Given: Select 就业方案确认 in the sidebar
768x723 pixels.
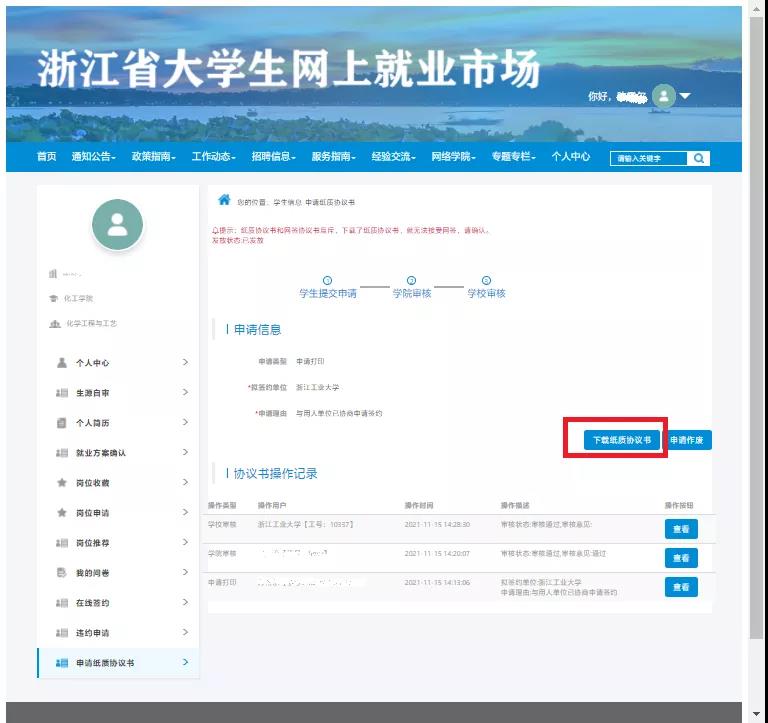Looking at the screenshot, I should coord(101,453).
